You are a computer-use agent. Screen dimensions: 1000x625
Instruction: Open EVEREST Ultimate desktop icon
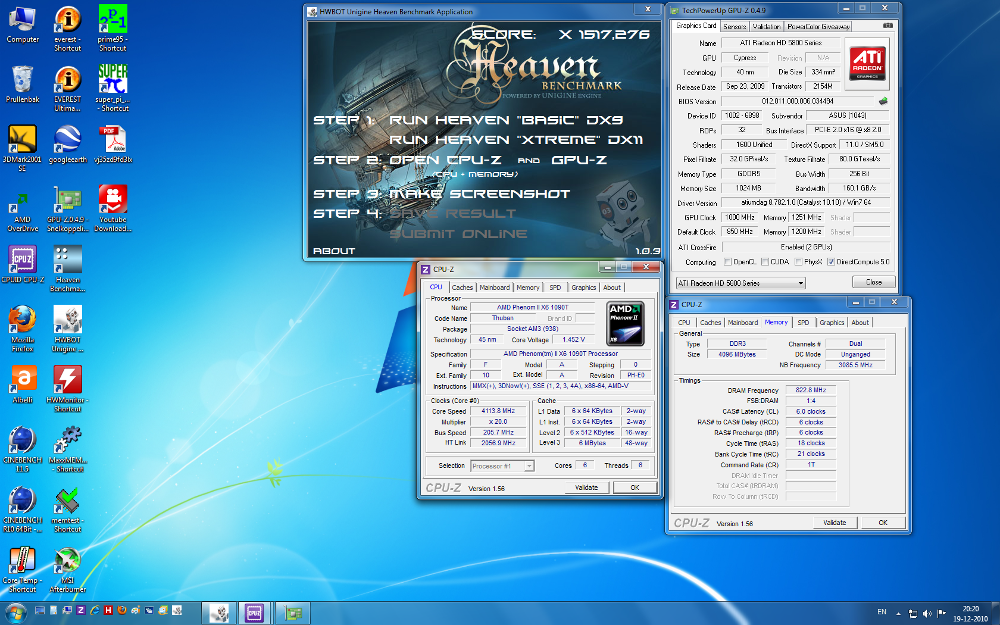point(68,89)
